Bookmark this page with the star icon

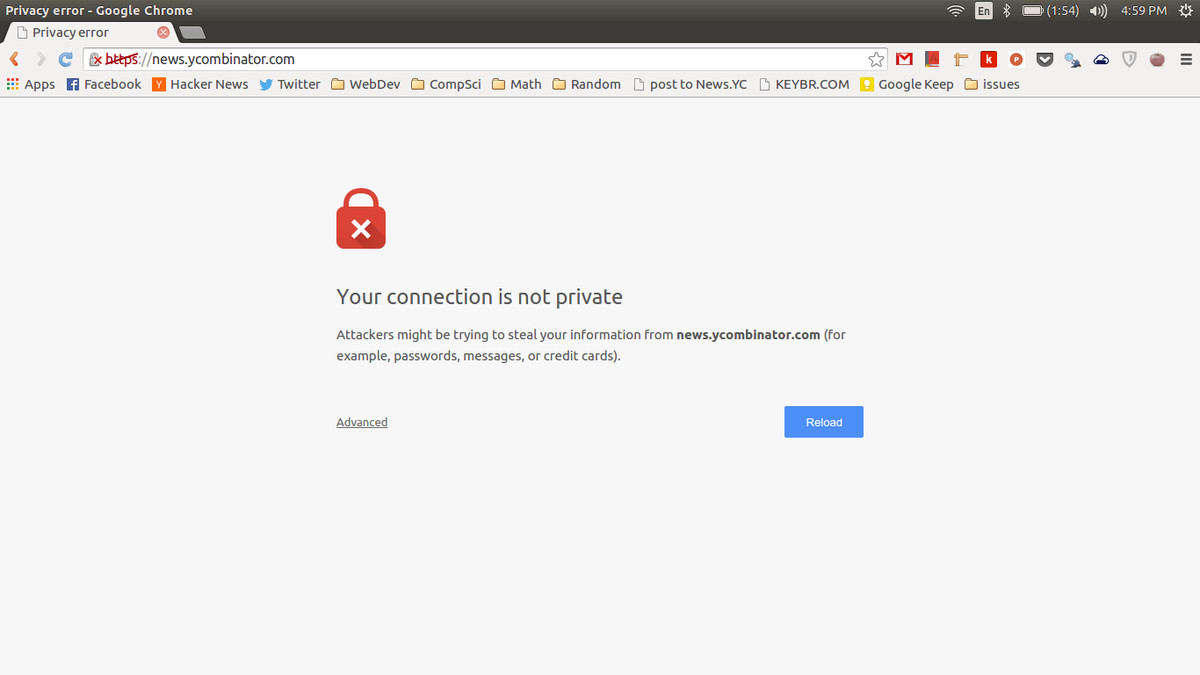click(x=876, y=59)
